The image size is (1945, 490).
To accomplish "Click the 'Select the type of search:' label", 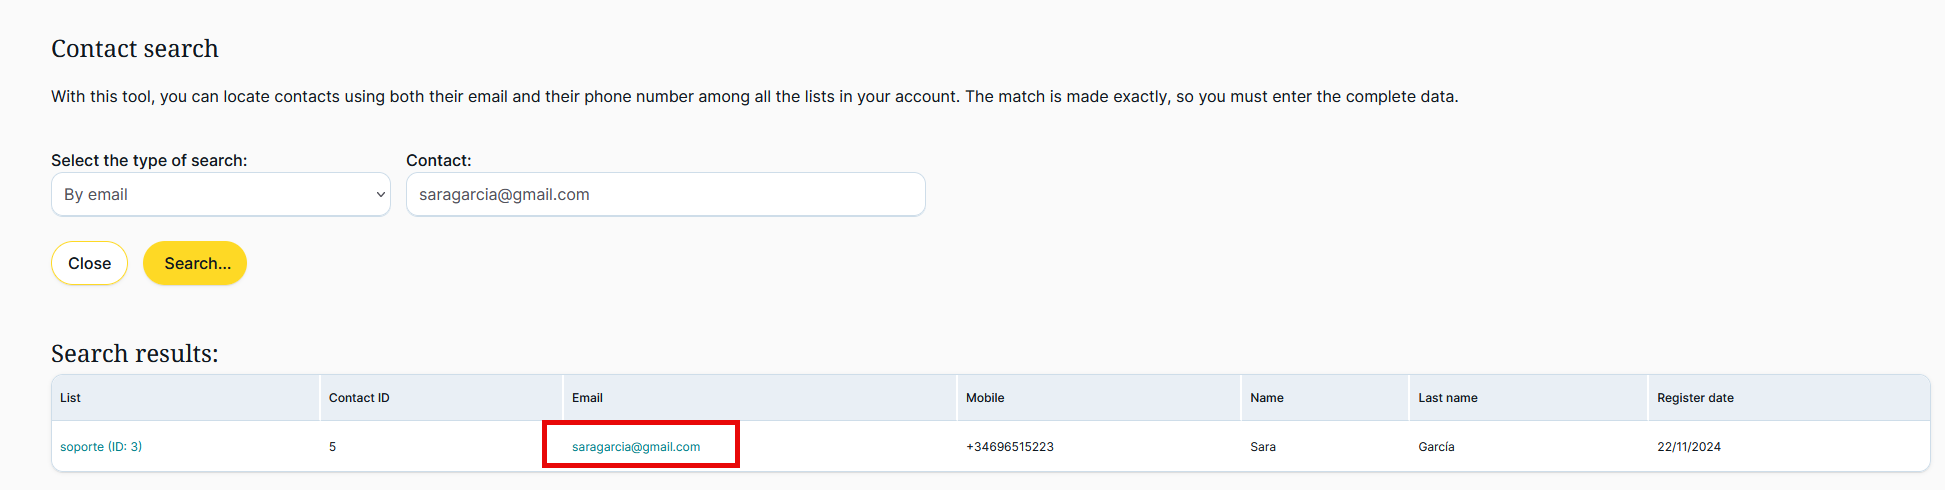I will tap(149, 160).
